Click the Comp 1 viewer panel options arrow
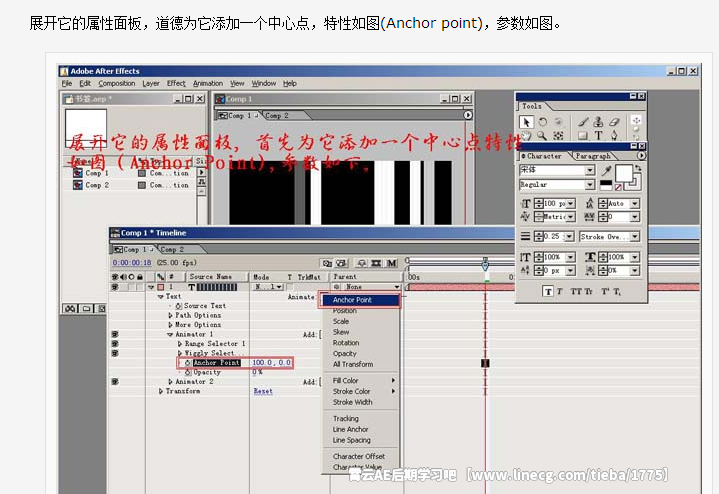Image resolution: width=719 pixels, height=494 pixels. [467, 115]
